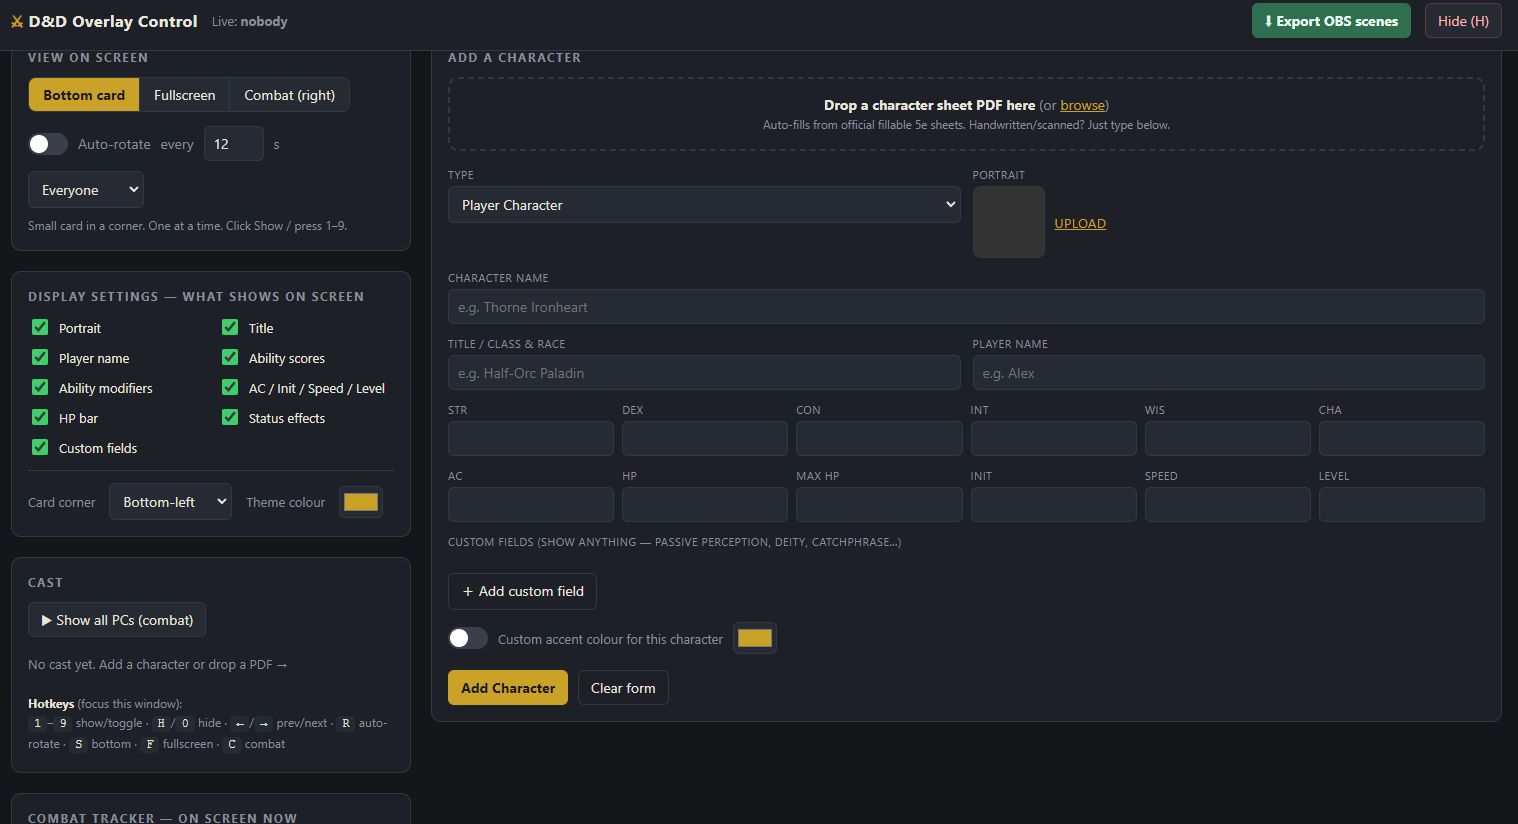1518x824 pixels.
Task: Uncheck the Portrait checkbox
Action: click(x=40, y=327)
